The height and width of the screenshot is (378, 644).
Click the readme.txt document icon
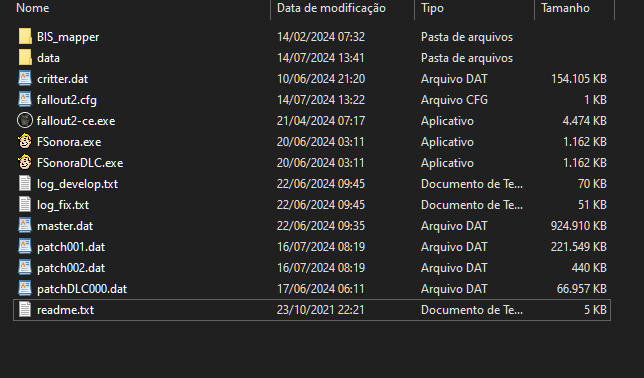click(x=25, y=309)
